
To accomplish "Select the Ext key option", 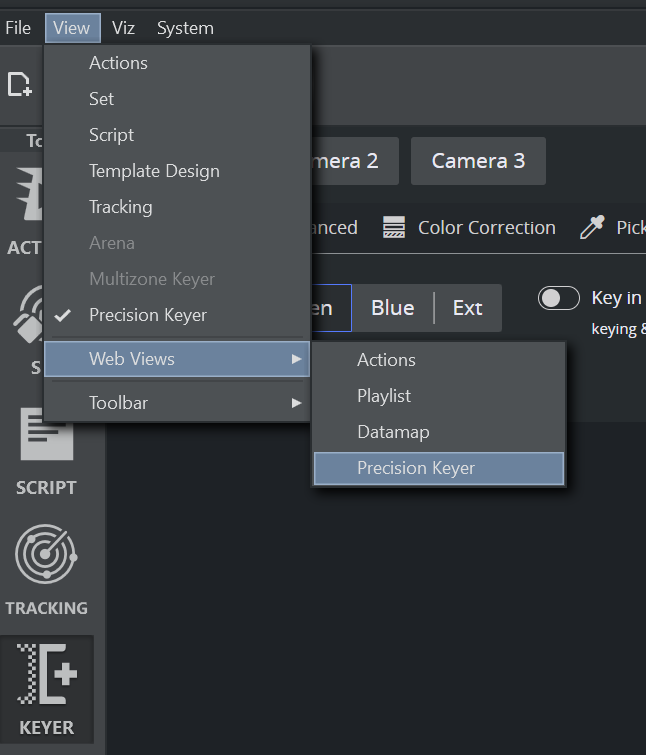I will pos(467,308).
